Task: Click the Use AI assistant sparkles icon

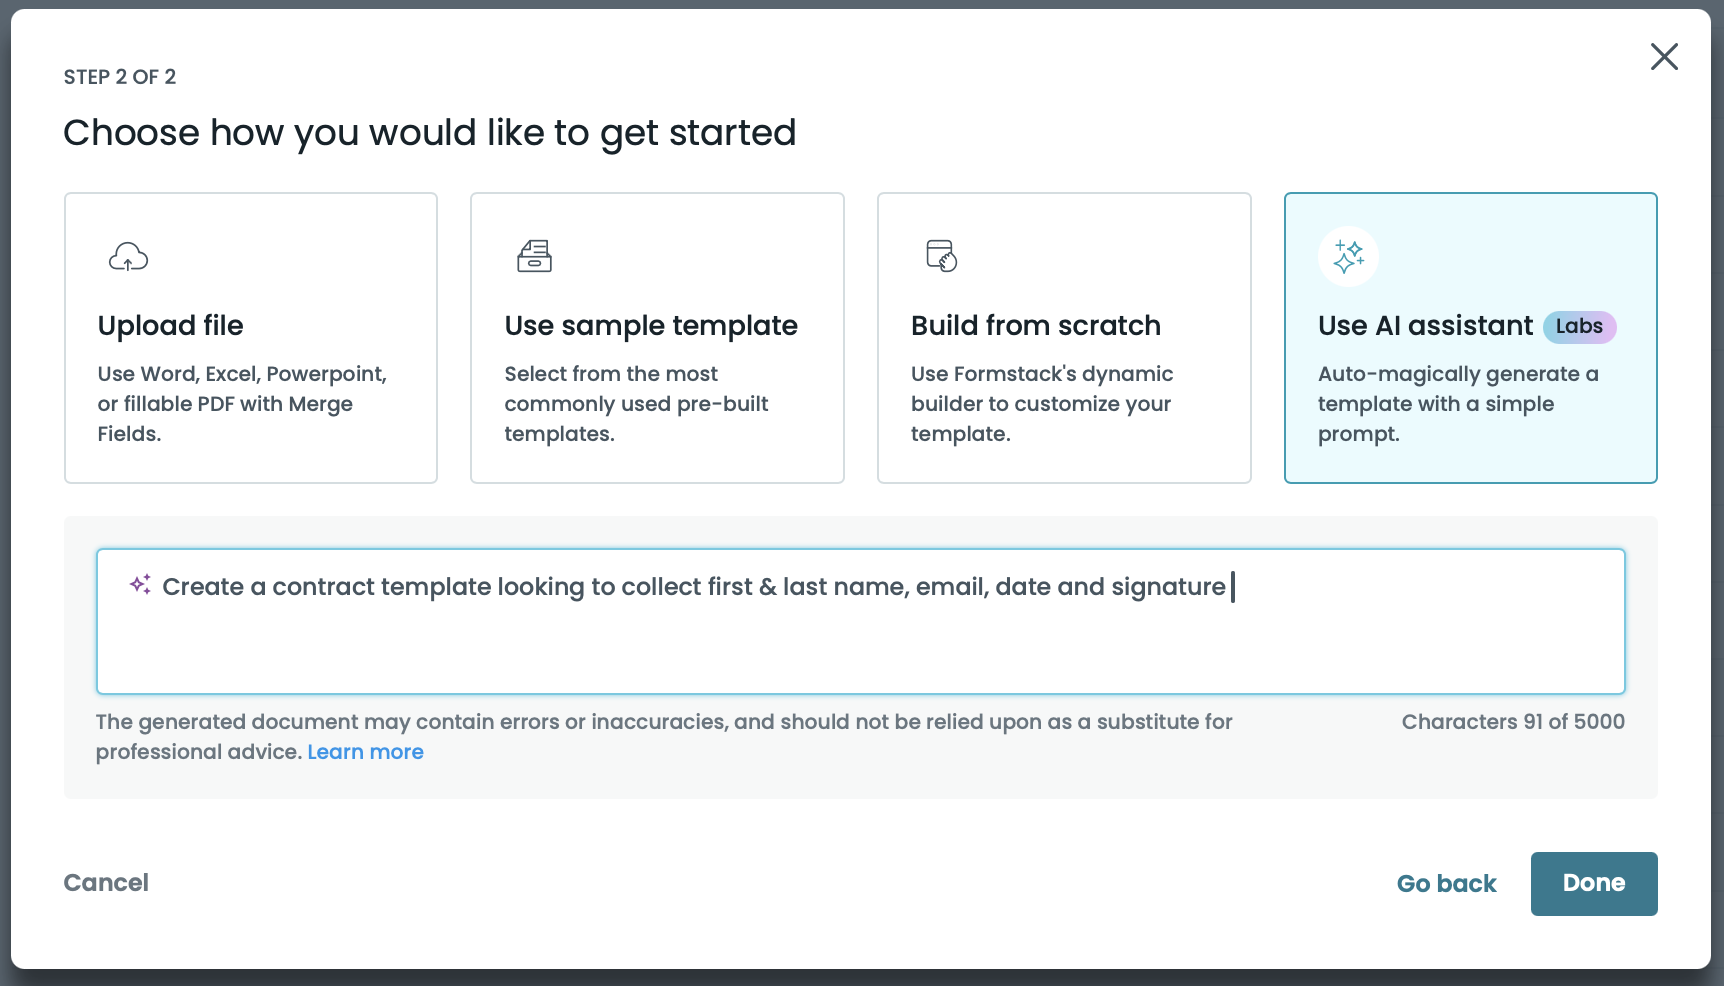Action: click(1348, 256)
